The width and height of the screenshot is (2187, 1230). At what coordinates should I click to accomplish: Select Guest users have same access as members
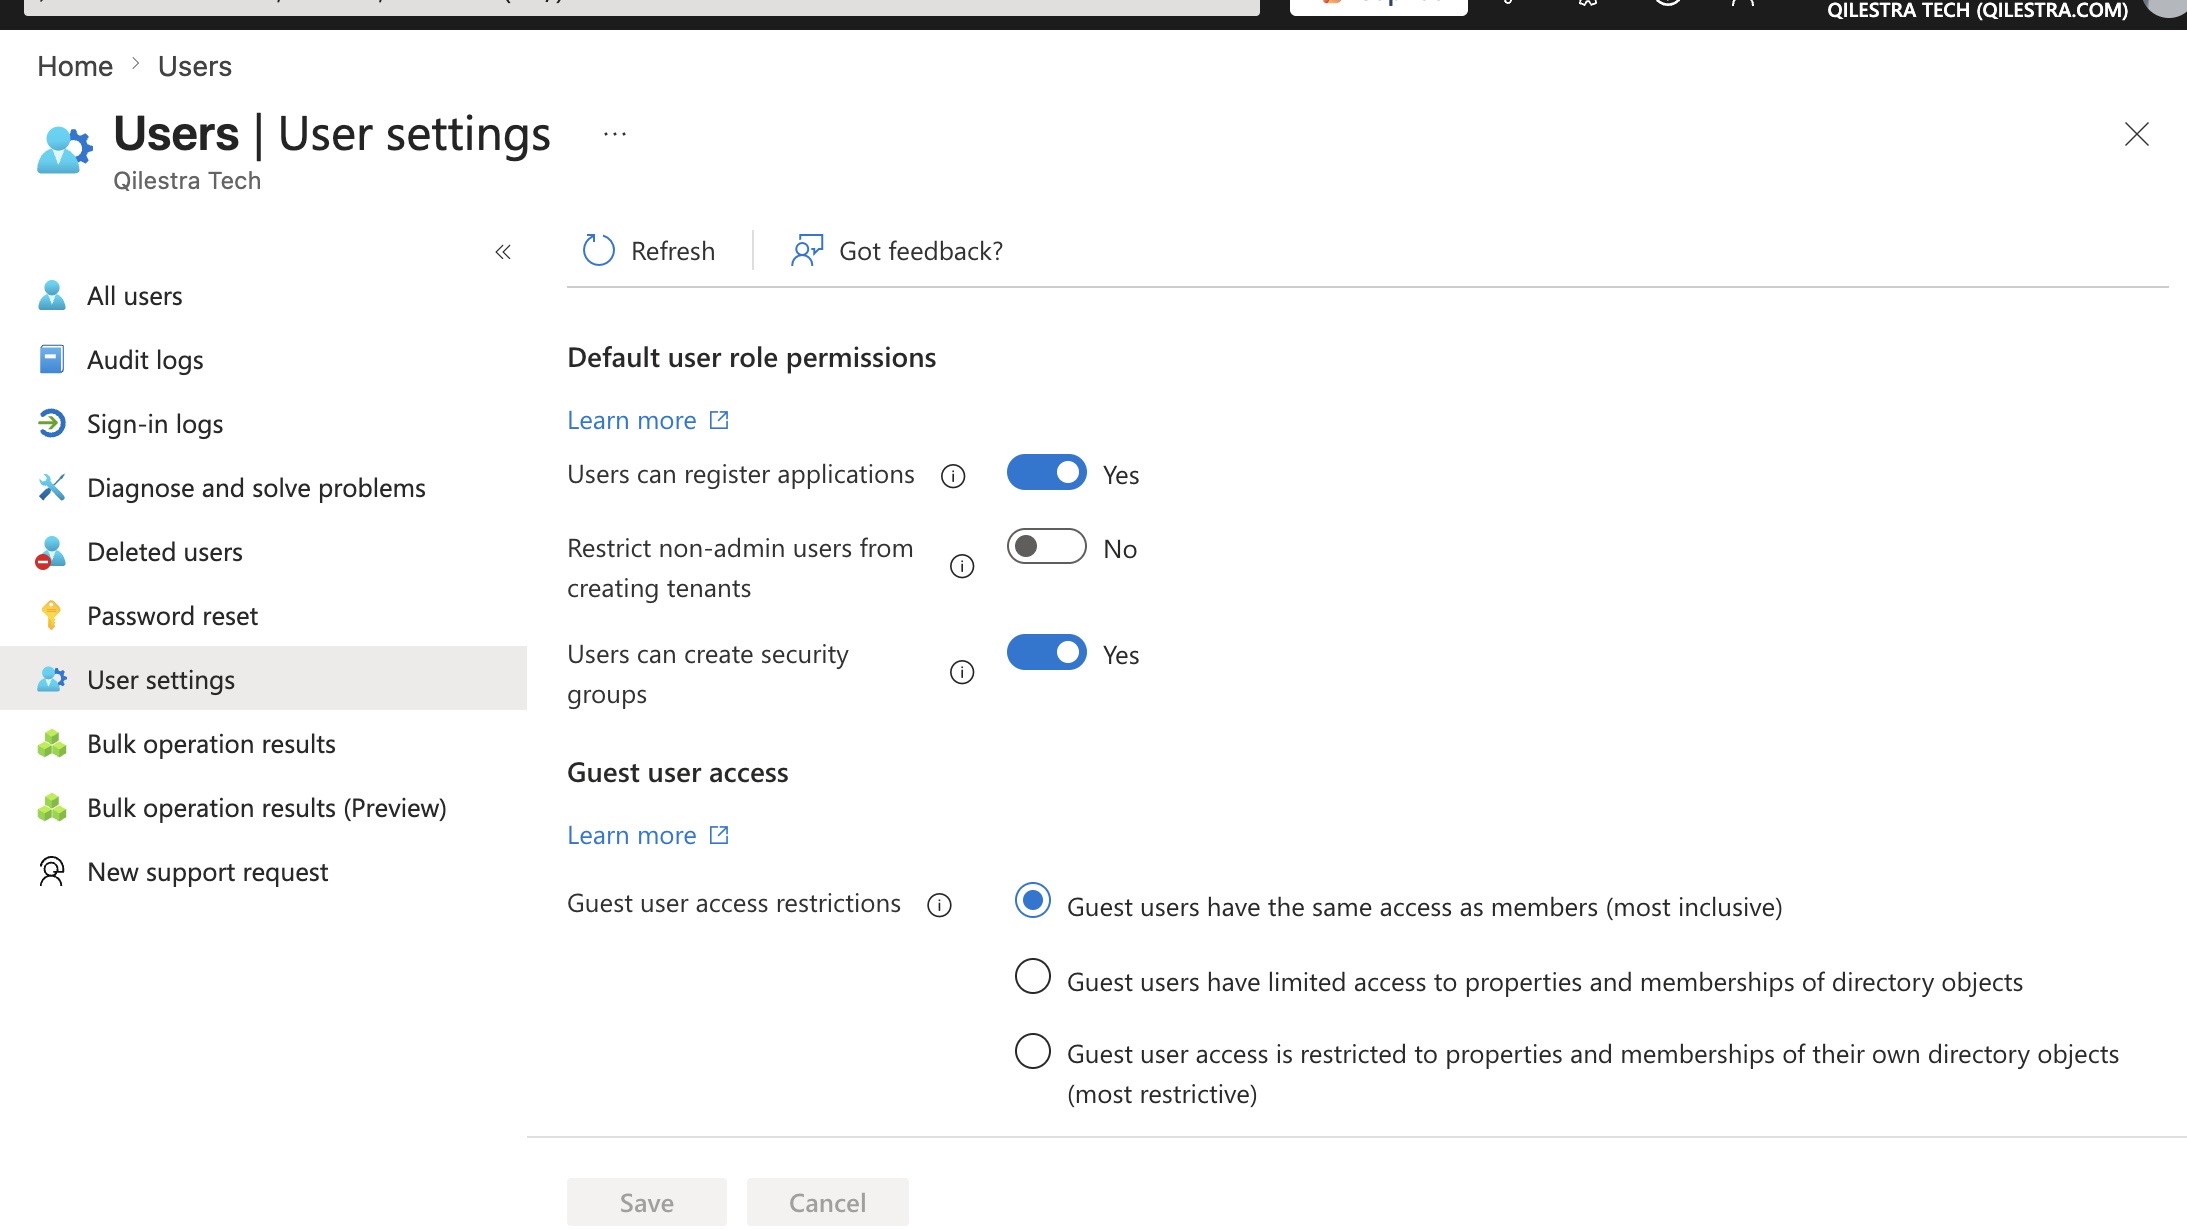[1033, 900]
